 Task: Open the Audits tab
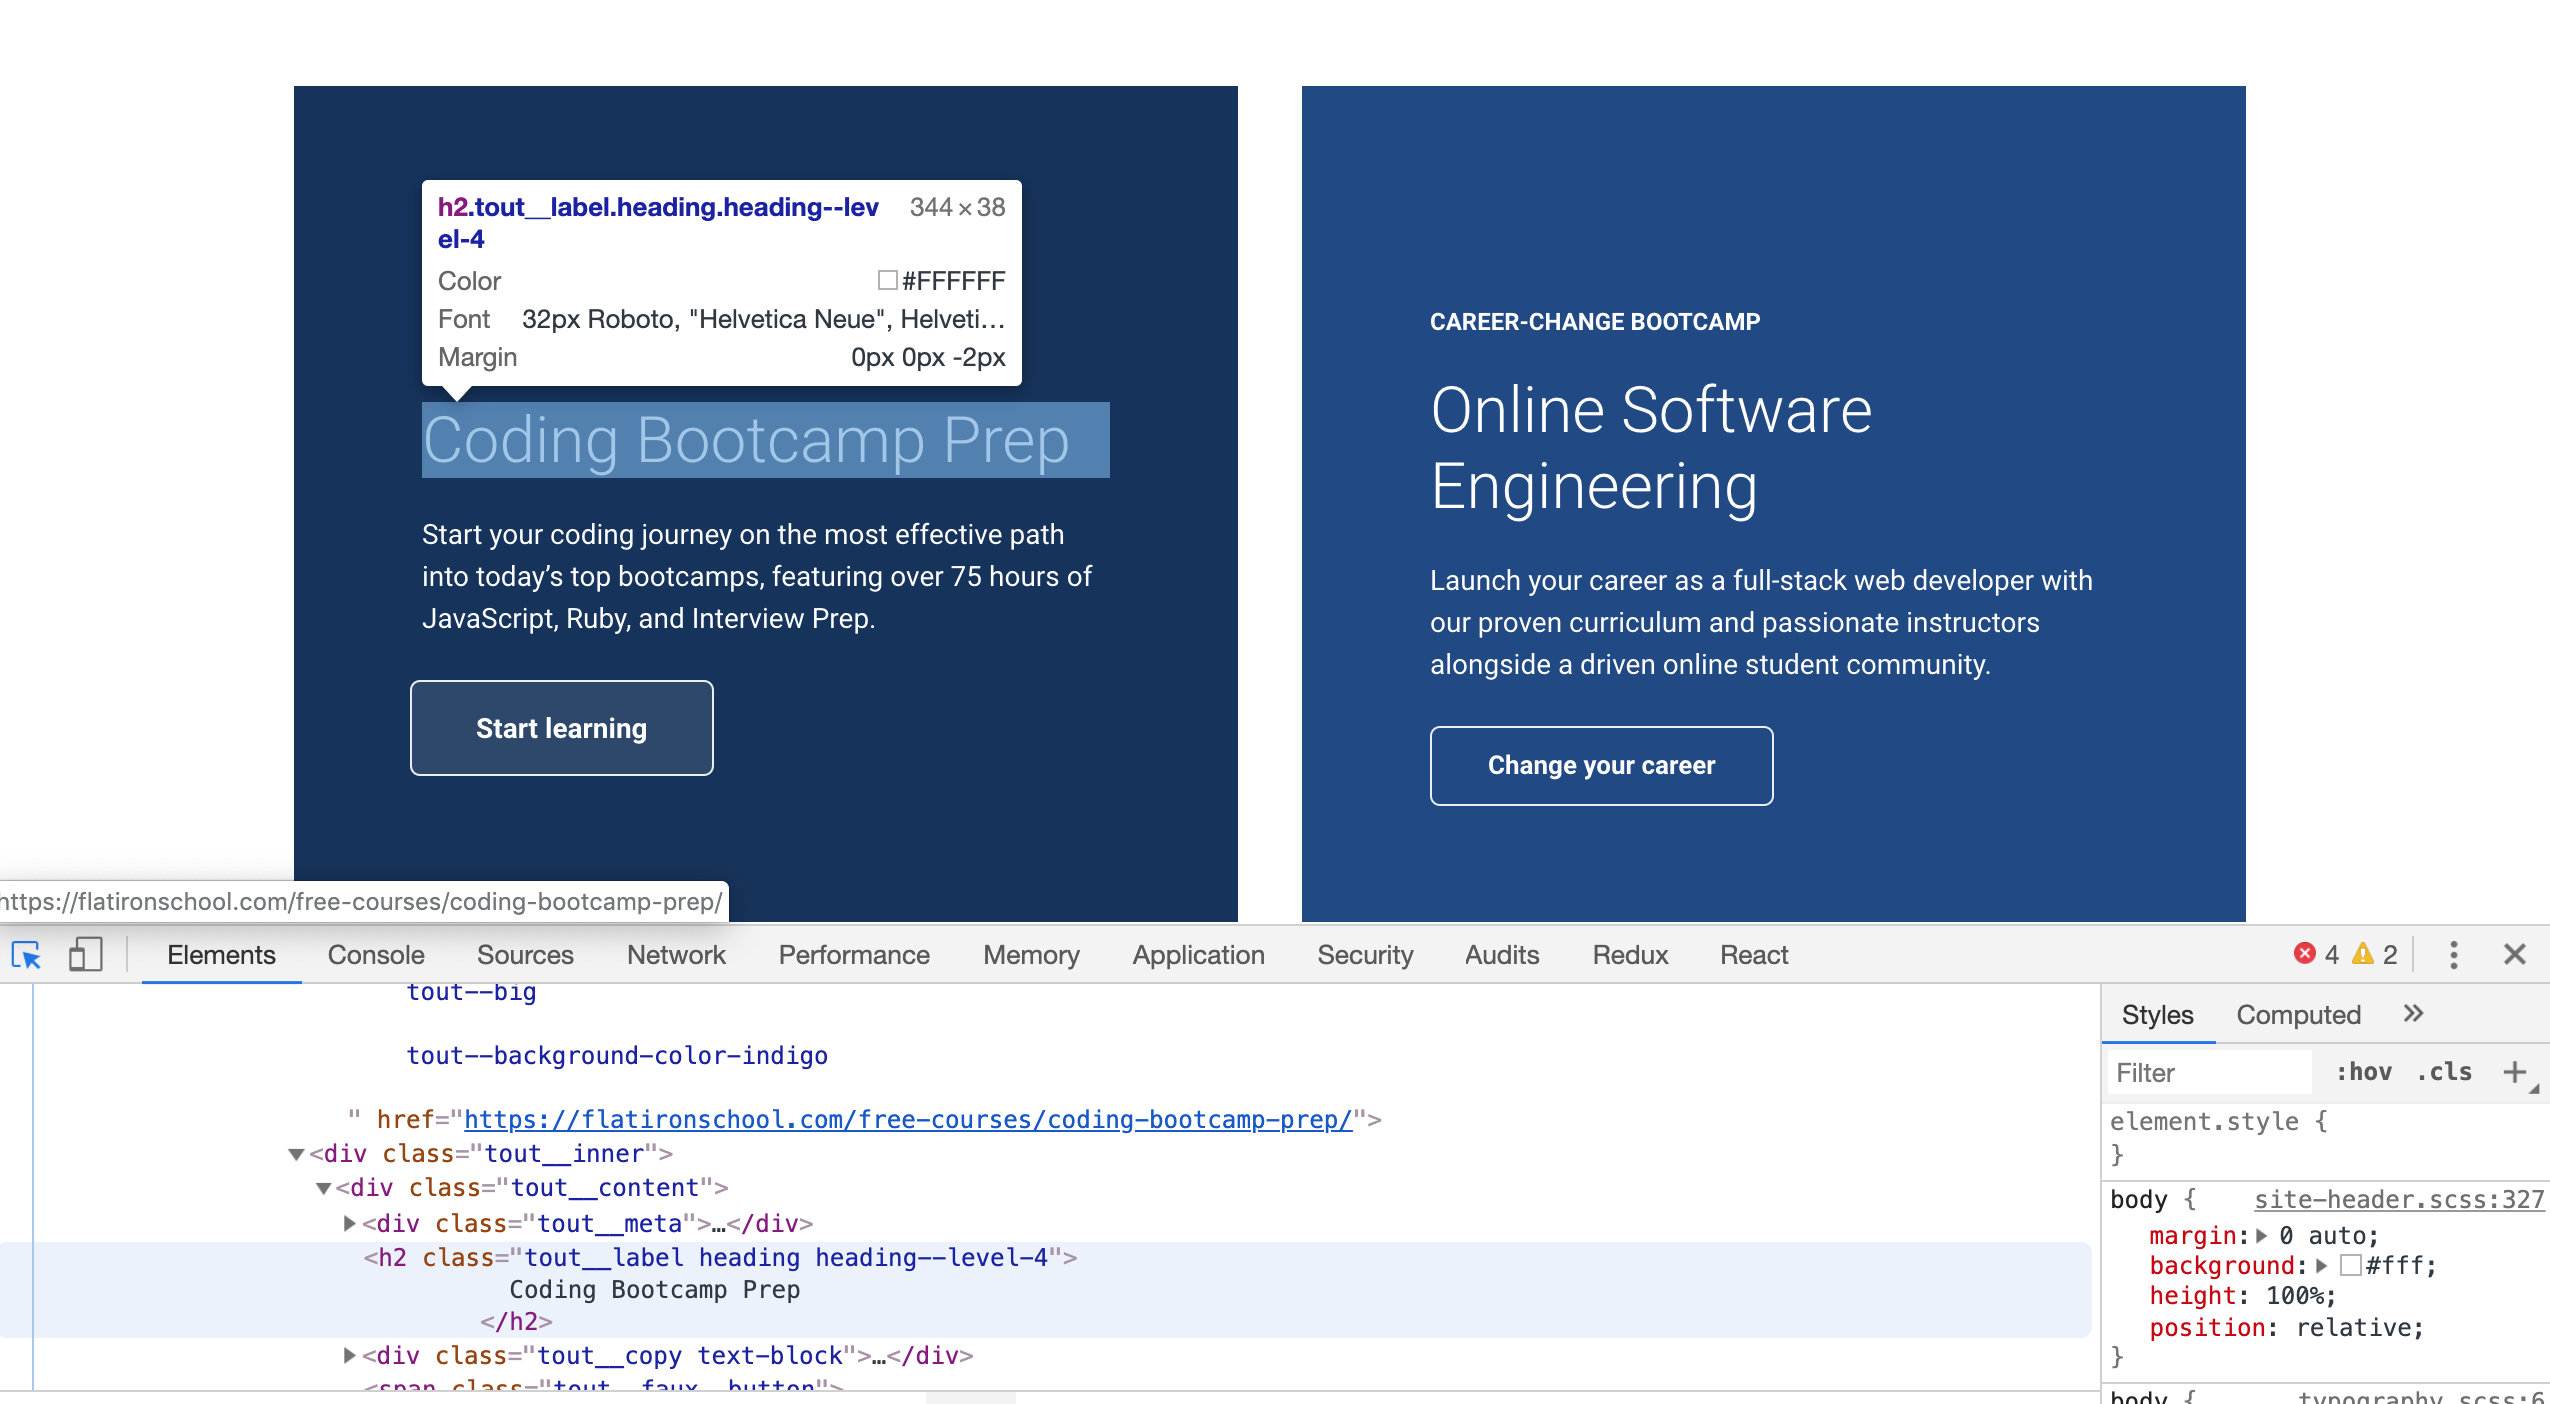click(x=1502, y=955)
